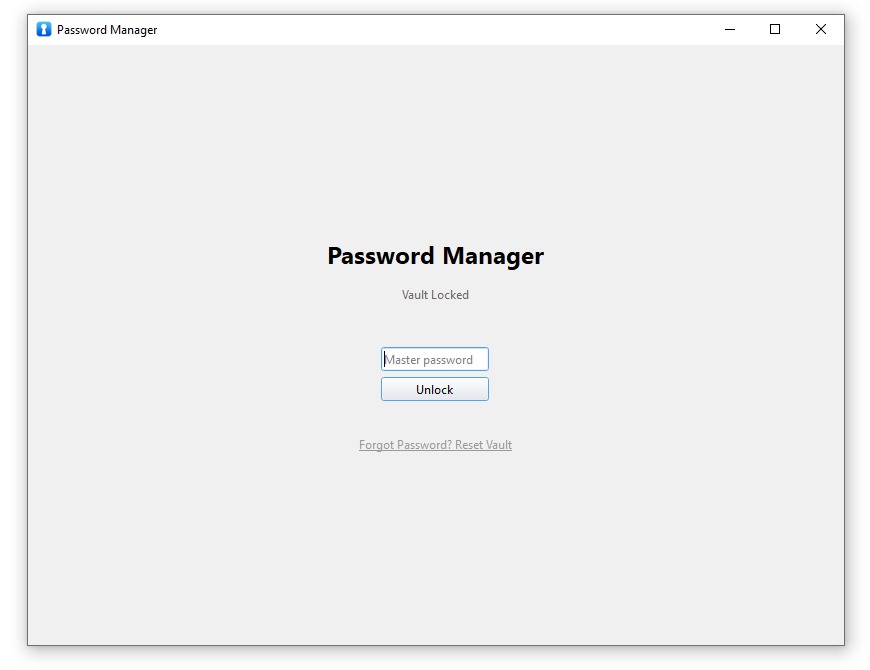Unlock the vault with the Unlock button

[x=435, y=389]
